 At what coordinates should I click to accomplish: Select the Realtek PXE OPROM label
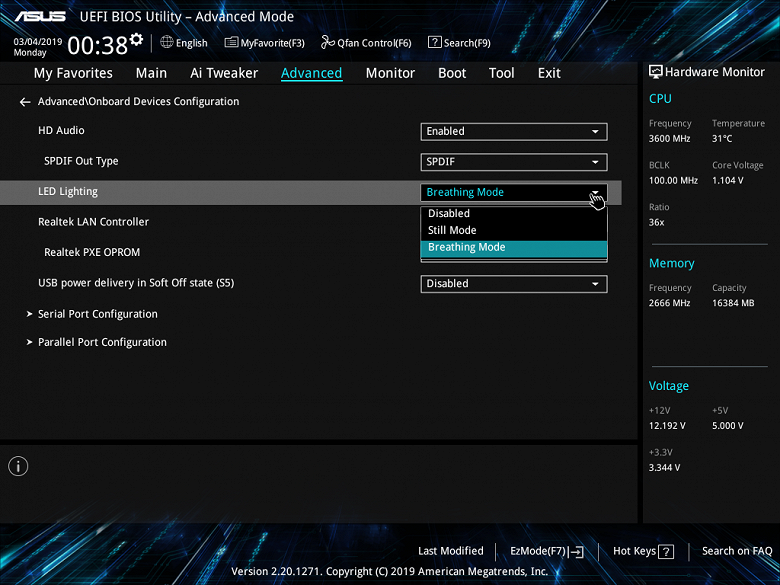[x=92, y=252]
